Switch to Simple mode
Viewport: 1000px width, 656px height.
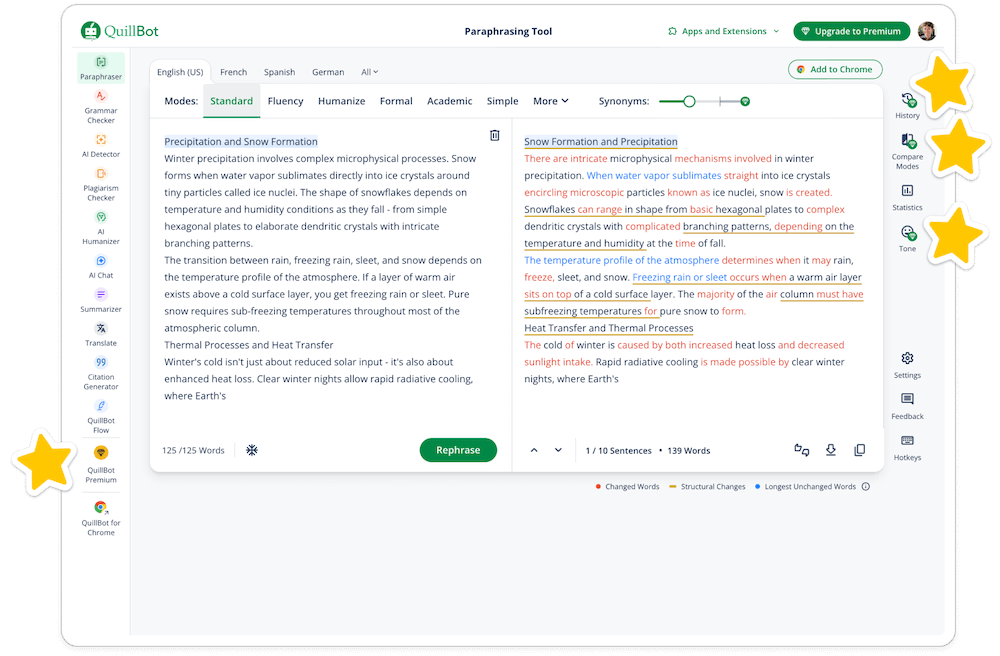click(503, 101)
